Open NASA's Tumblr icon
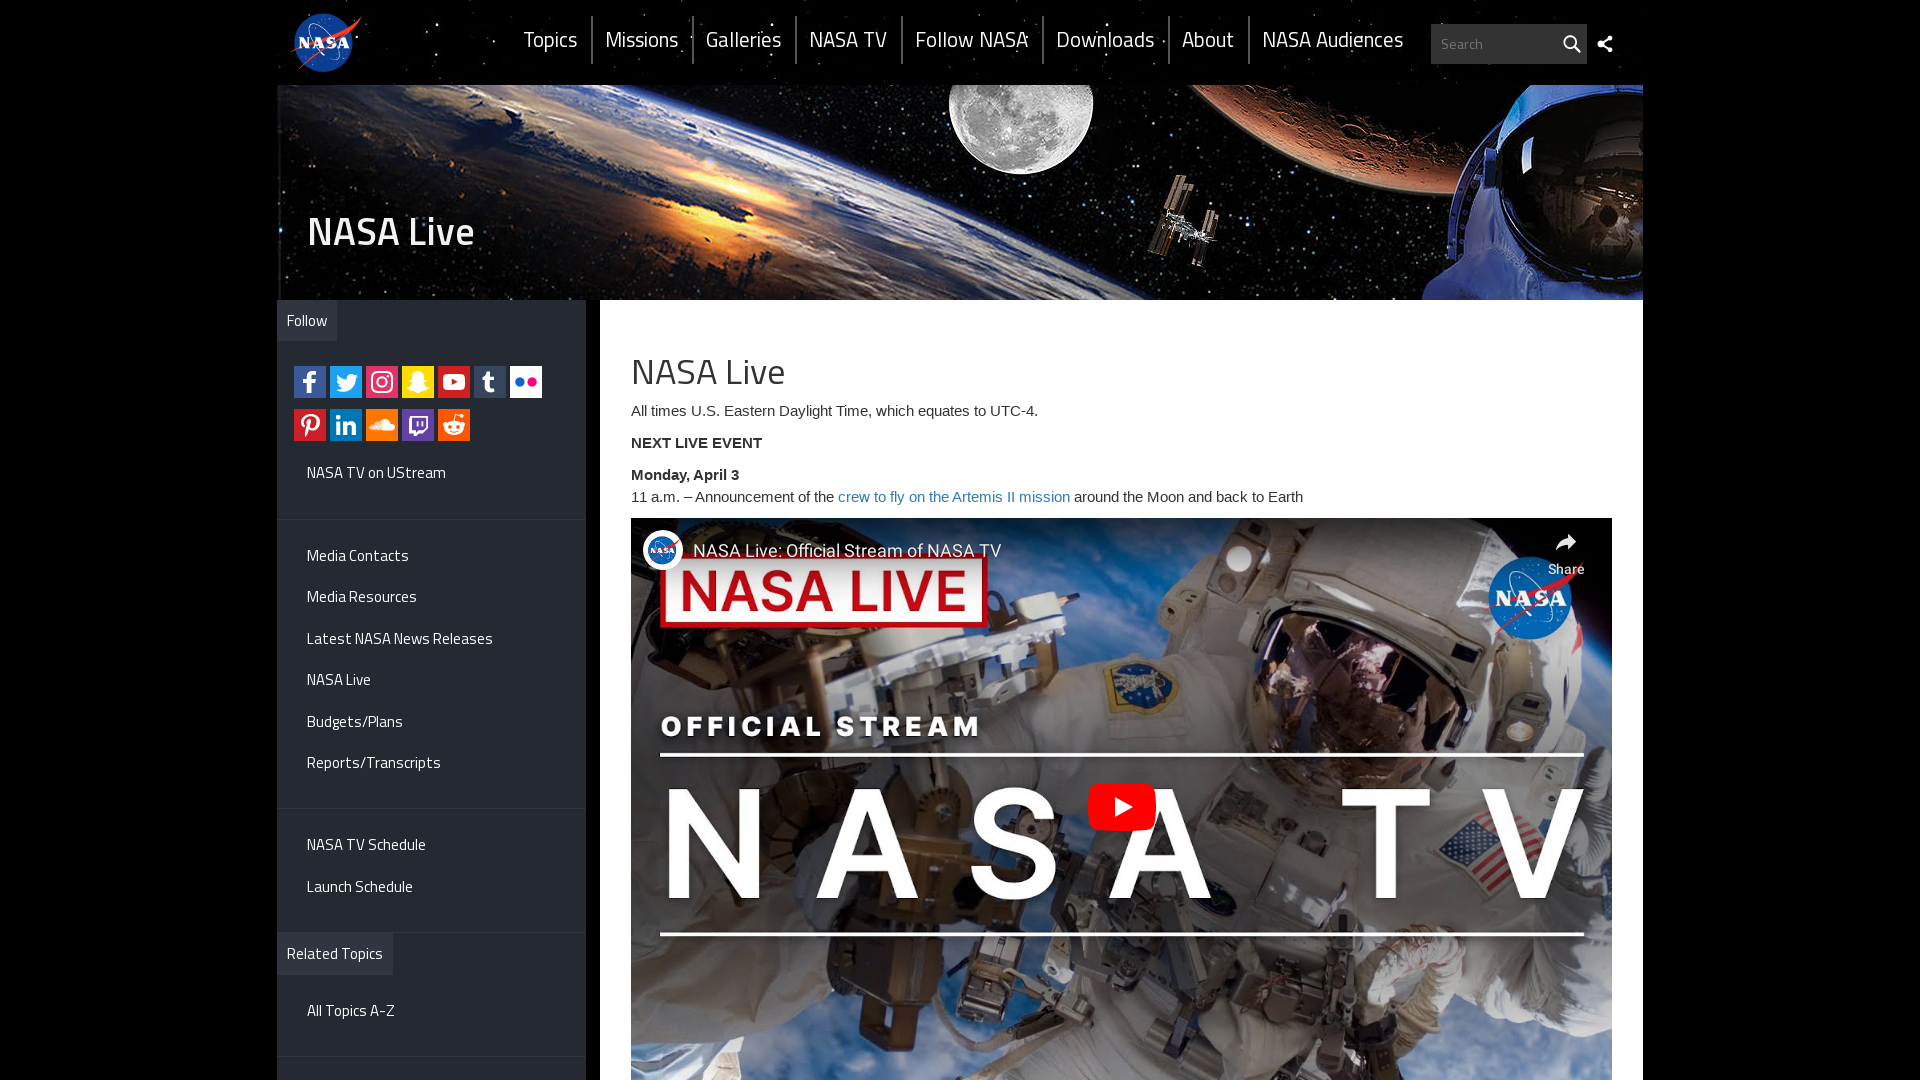Viewport: 1920px width, 1080px height. click(490, 382)
